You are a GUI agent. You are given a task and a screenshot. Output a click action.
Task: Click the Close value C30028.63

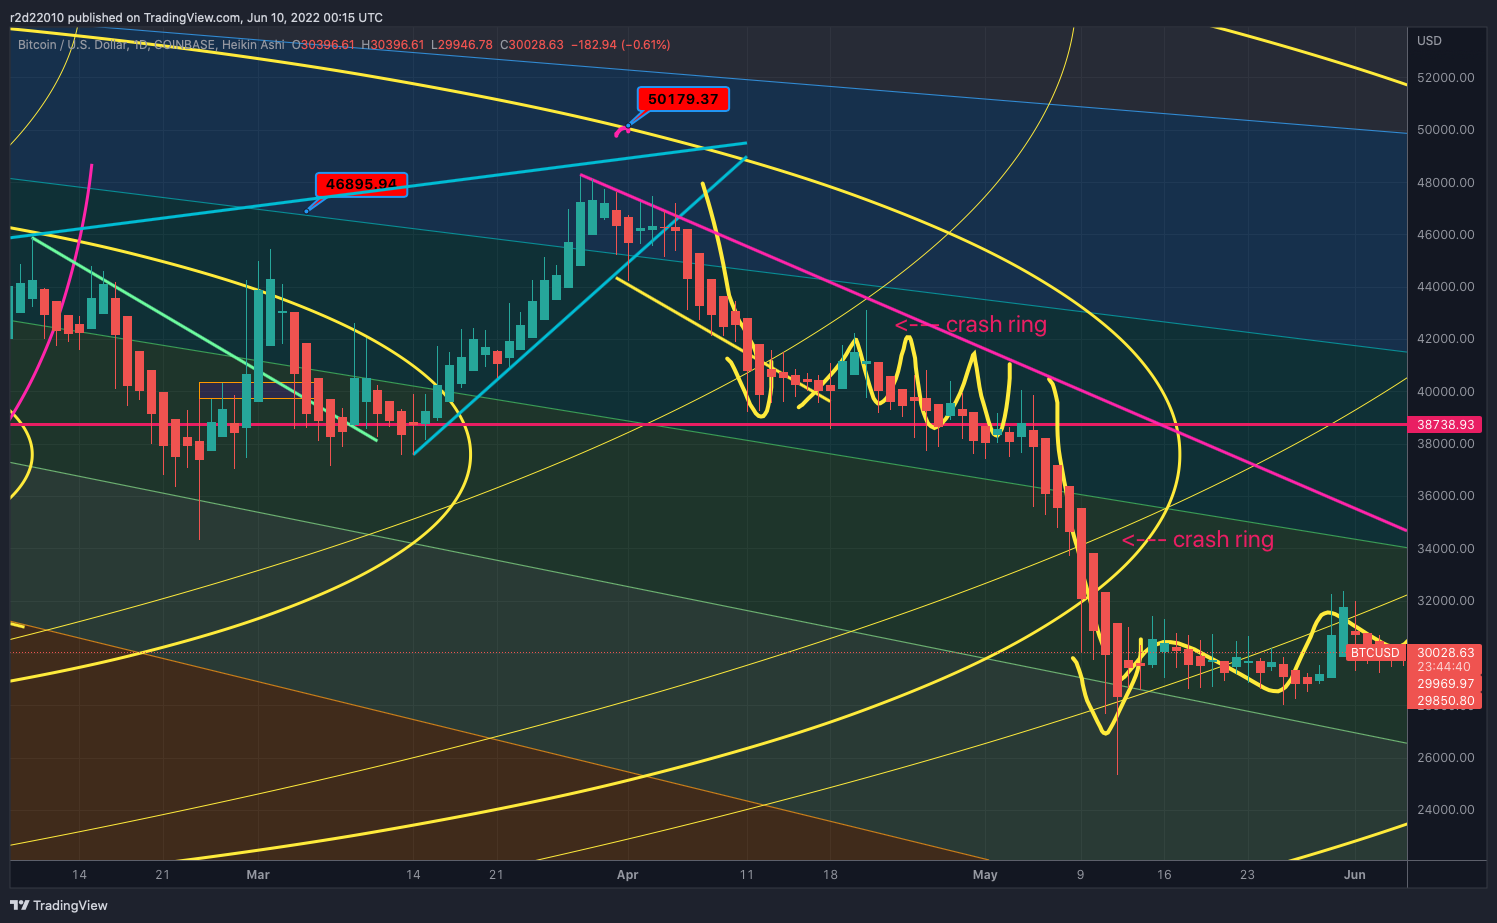click(532, 45)
